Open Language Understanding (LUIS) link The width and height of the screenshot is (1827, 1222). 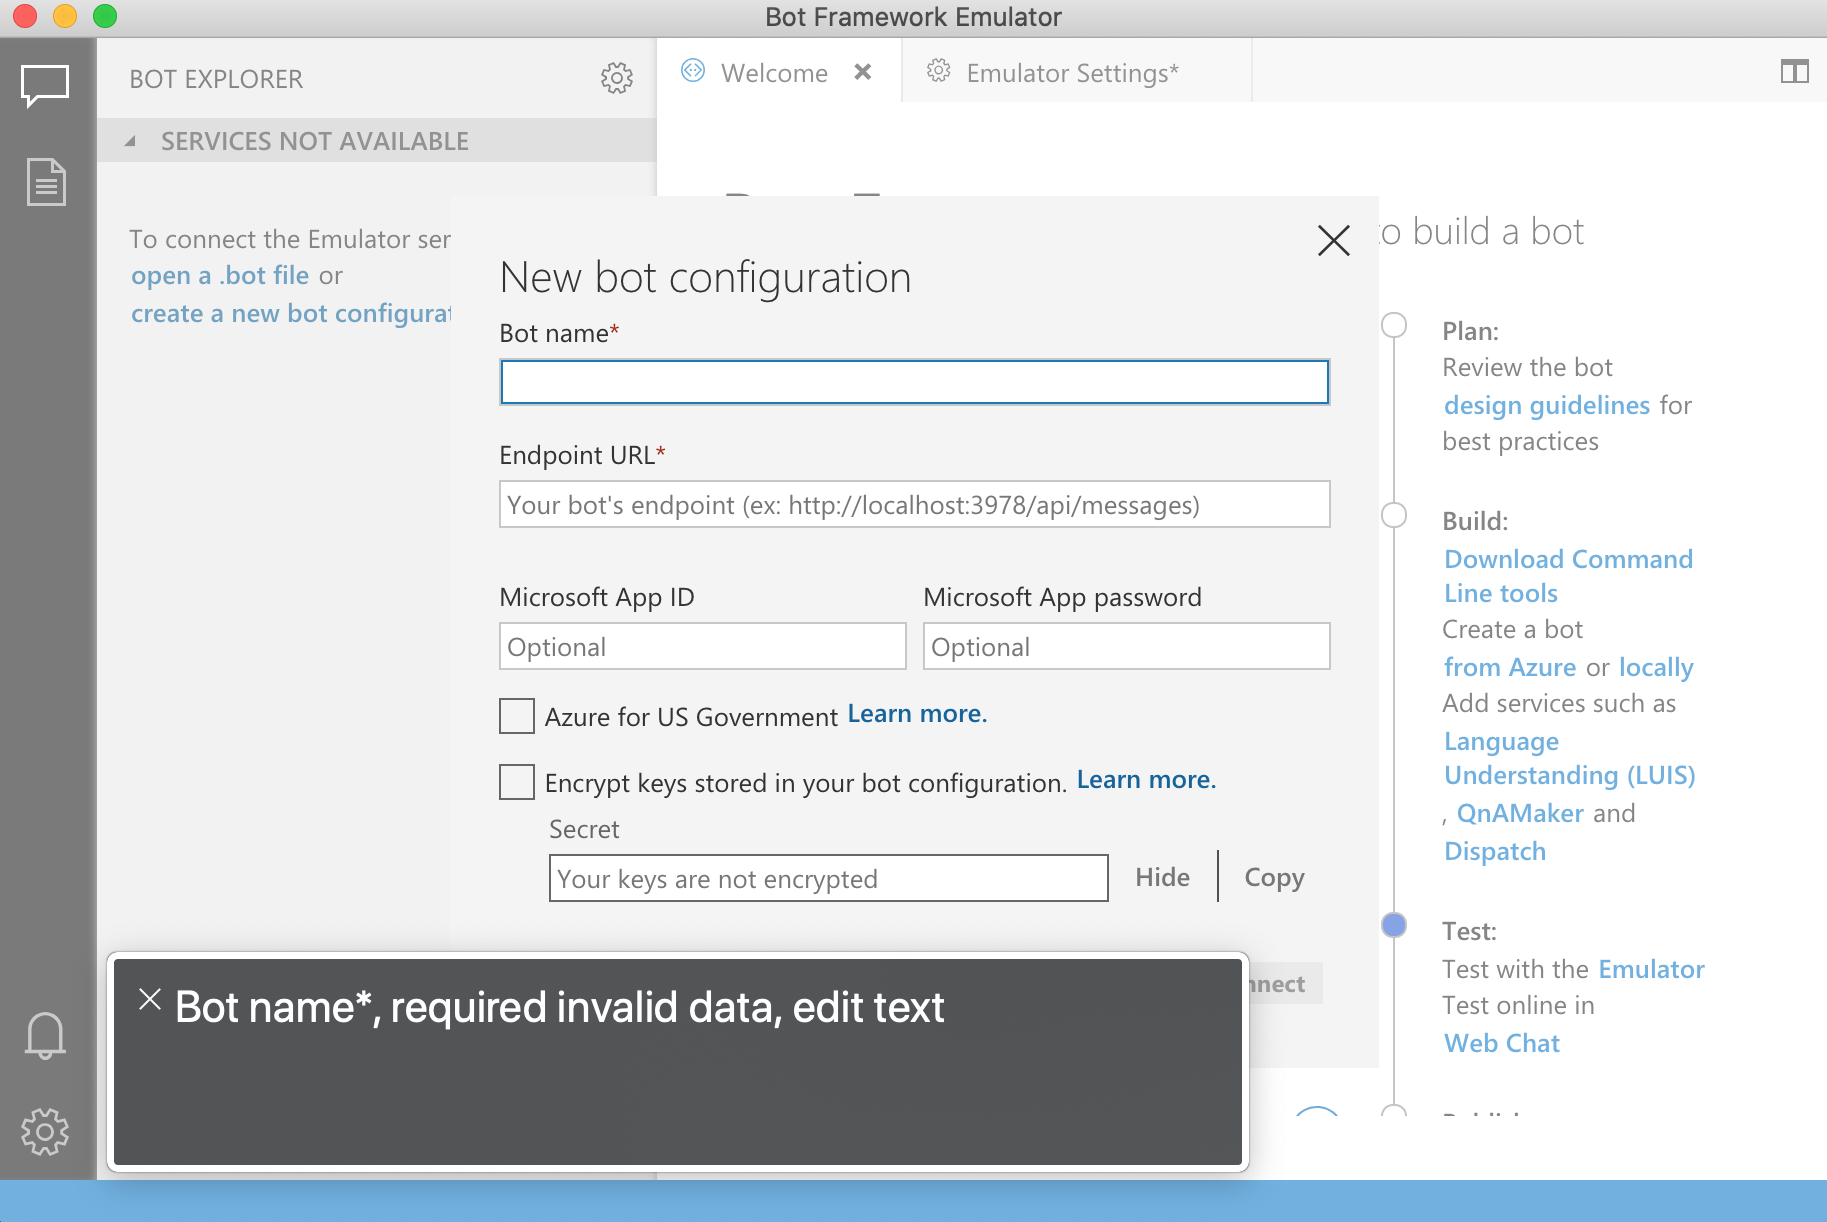pyautogui.click(x=1570, y=758)
